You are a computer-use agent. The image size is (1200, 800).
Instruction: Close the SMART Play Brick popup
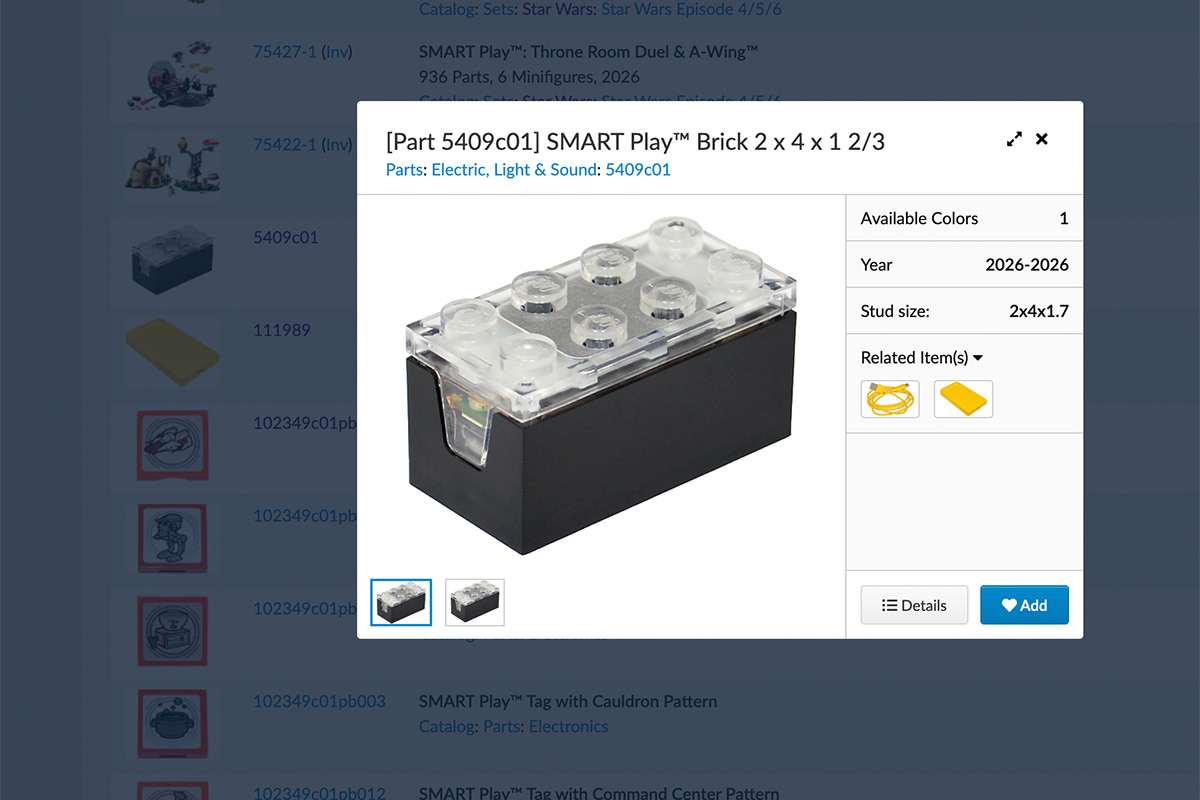point(1042,139)
